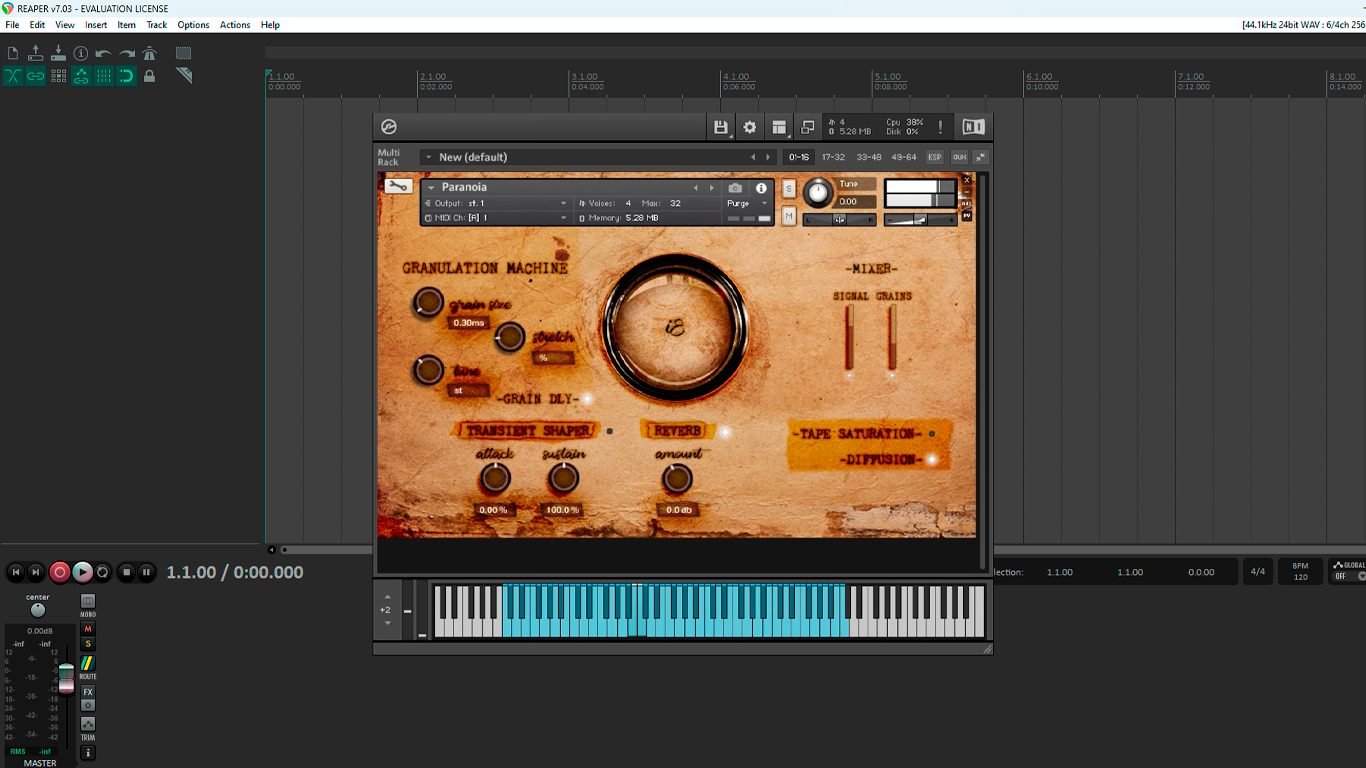Toggle the lock padlock toolbar icon
Image resolution: width=1366 pixels, height=768 pixels.
[x=149, y=76]
